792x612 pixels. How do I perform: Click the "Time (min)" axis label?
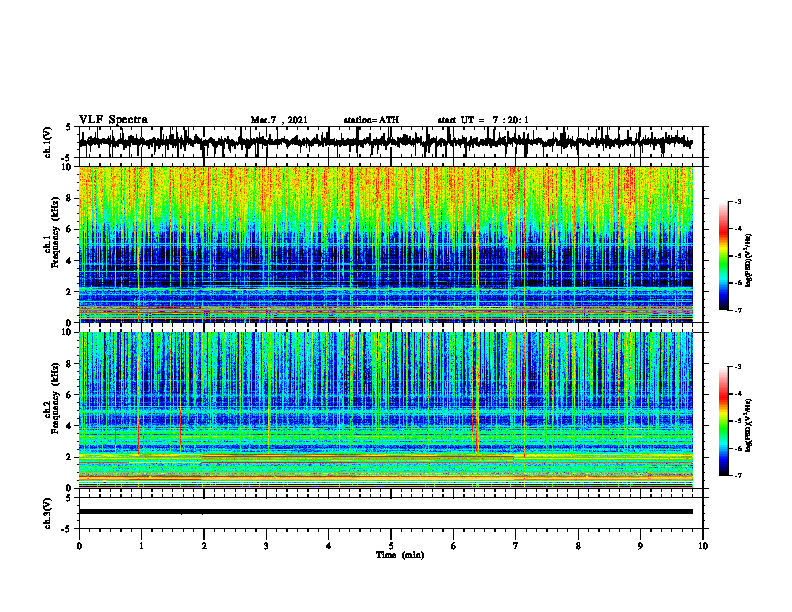click(x=400, y=555)
